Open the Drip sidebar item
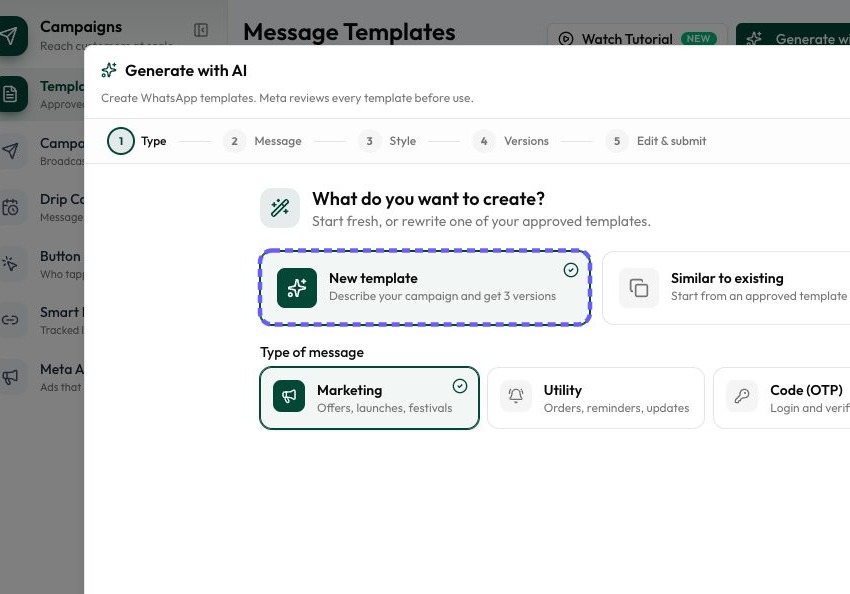Screen dimensions: 850x594 tap(42, 208)
